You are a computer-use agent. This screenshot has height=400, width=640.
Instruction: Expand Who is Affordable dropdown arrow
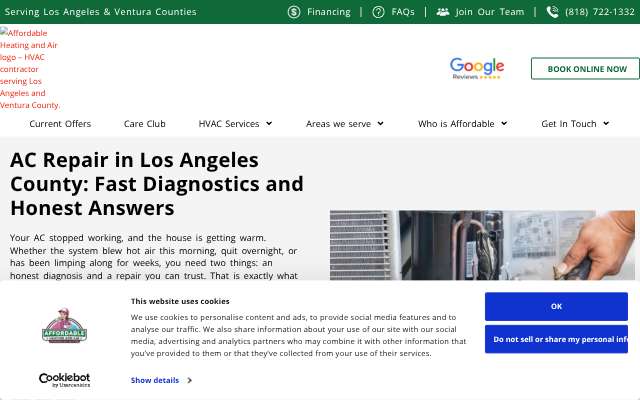504,123
